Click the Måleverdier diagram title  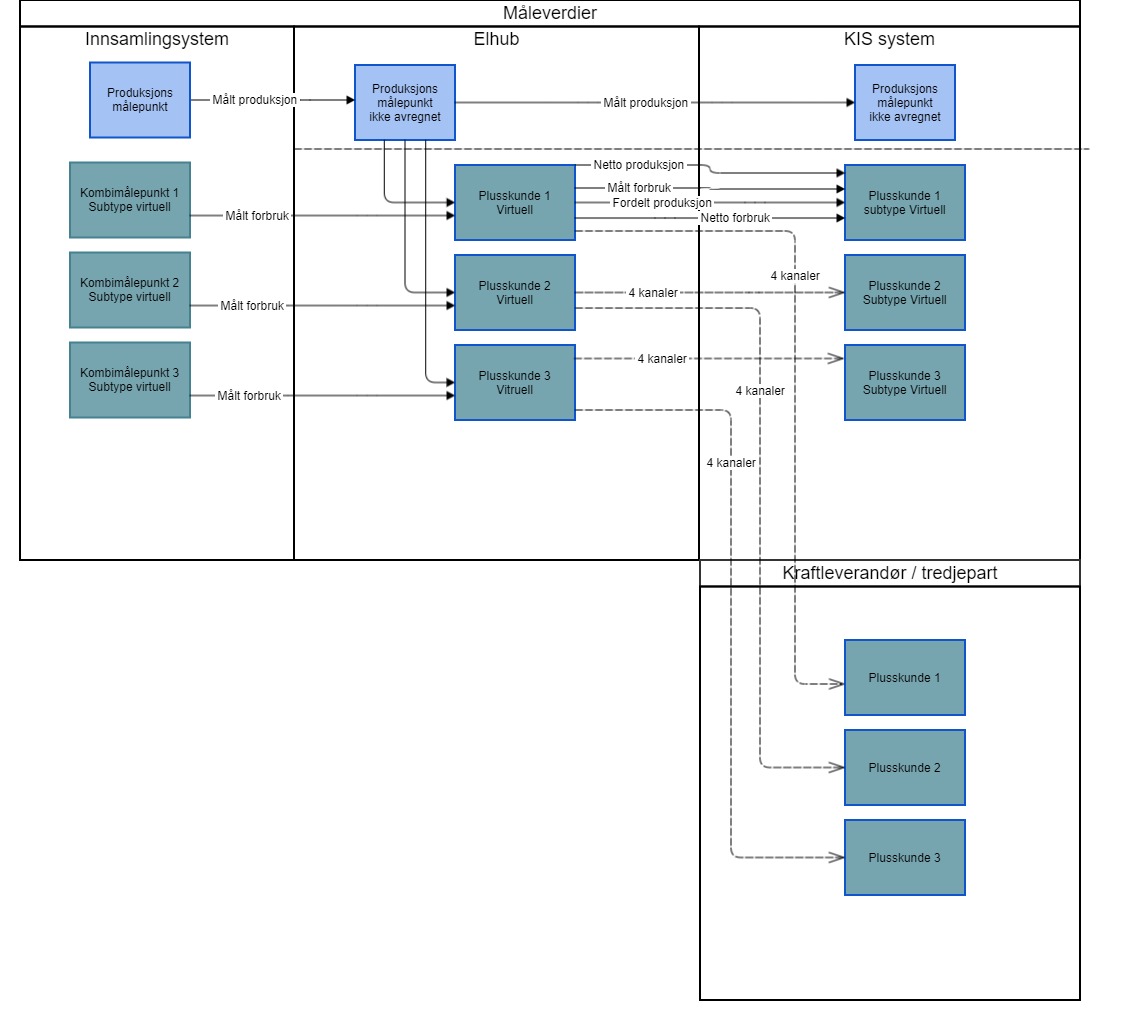550,13
